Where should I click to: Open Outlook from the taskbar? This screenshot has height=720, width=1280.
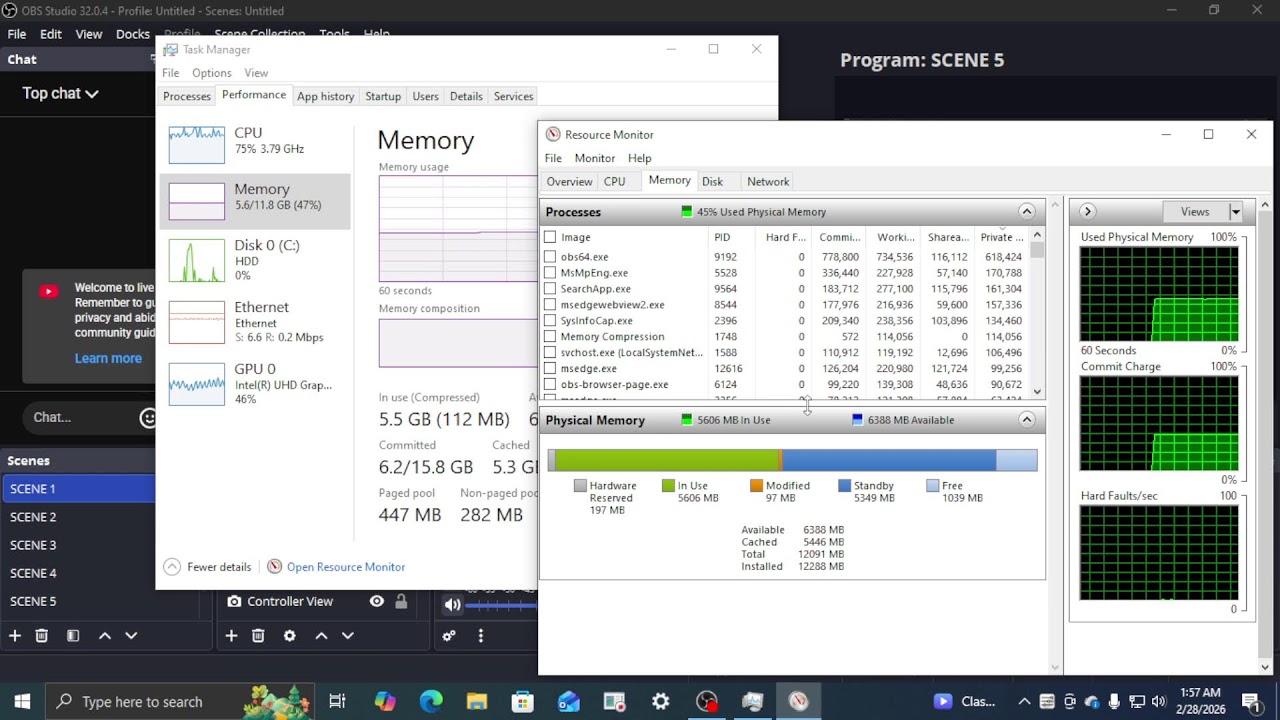[x=569, y=702]
